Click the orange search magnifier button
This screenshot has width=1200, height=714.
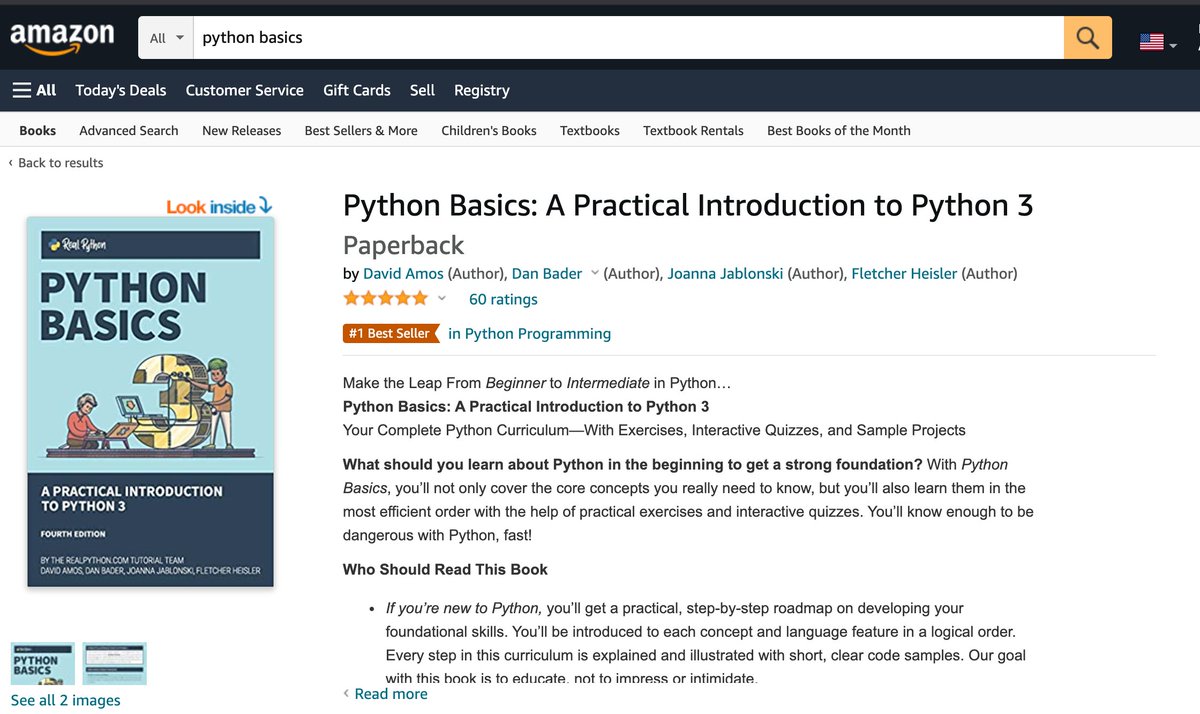(x=1088, y=38)
